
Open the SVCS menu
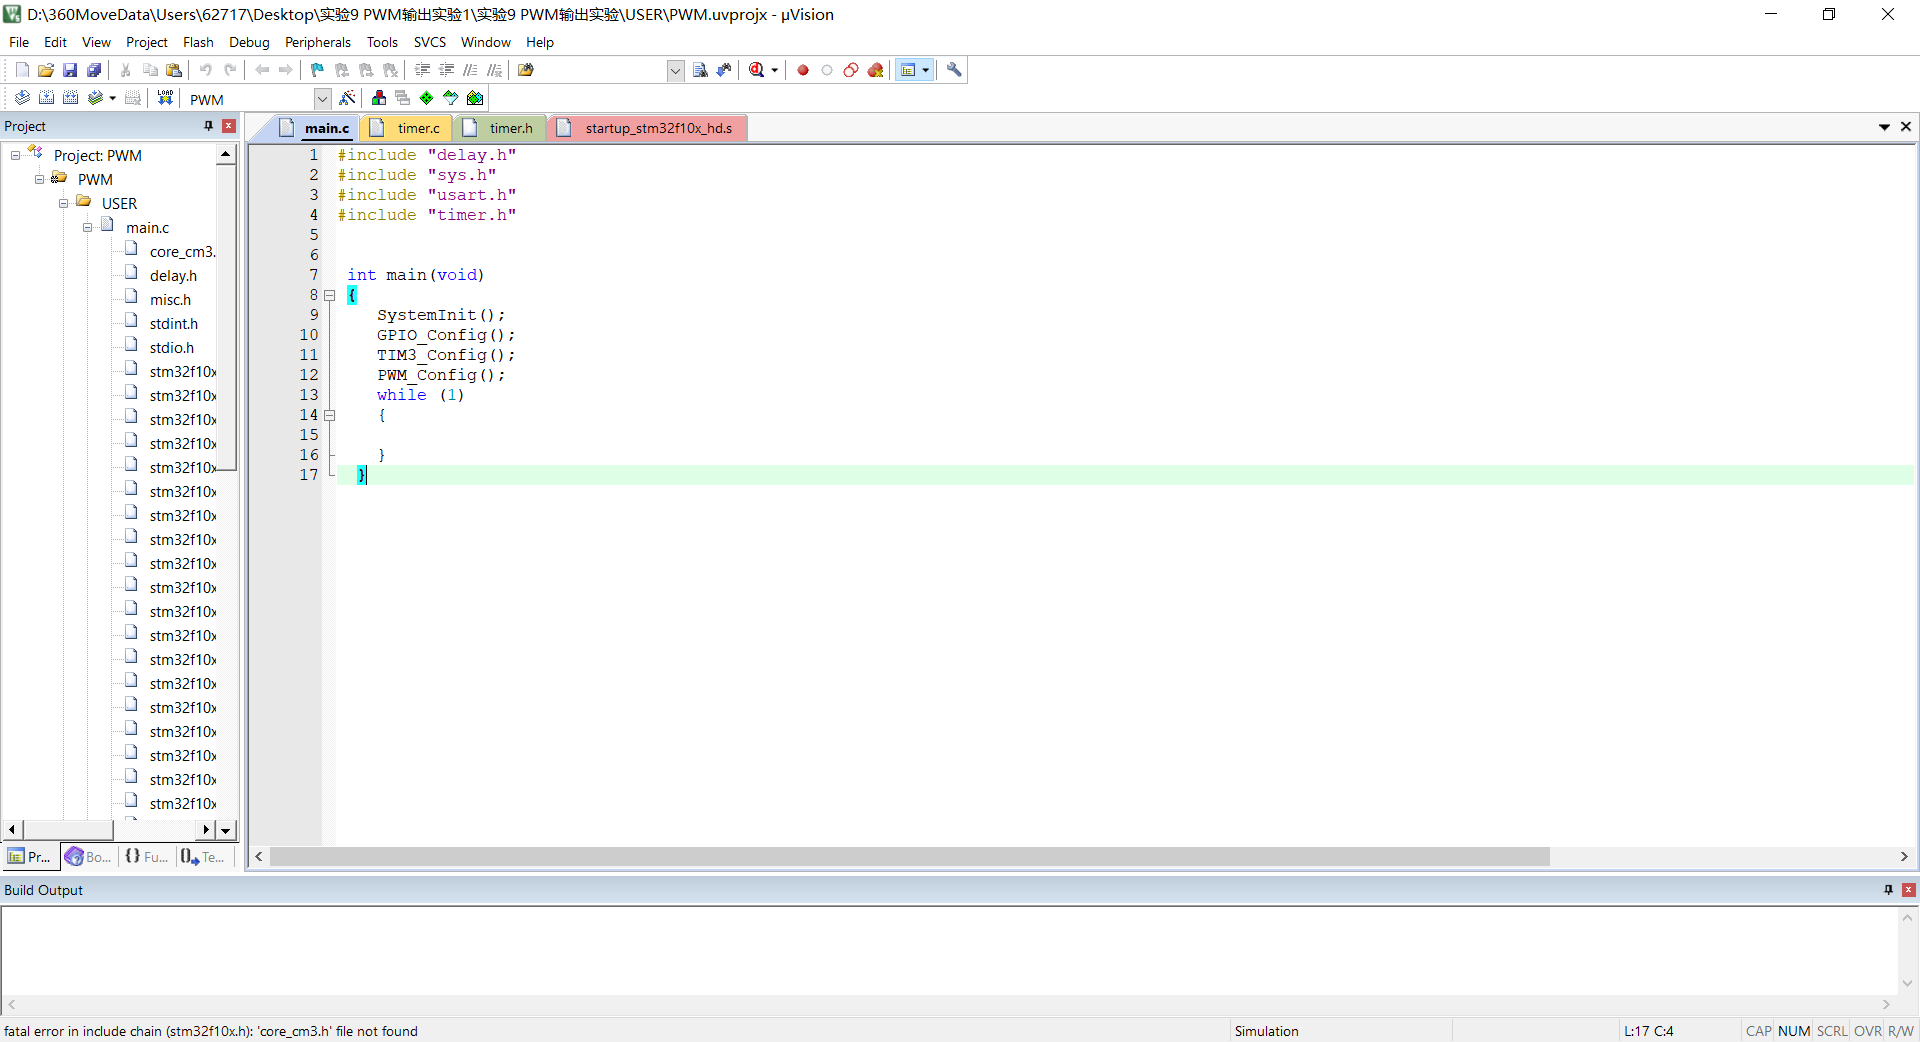point(430,42)
